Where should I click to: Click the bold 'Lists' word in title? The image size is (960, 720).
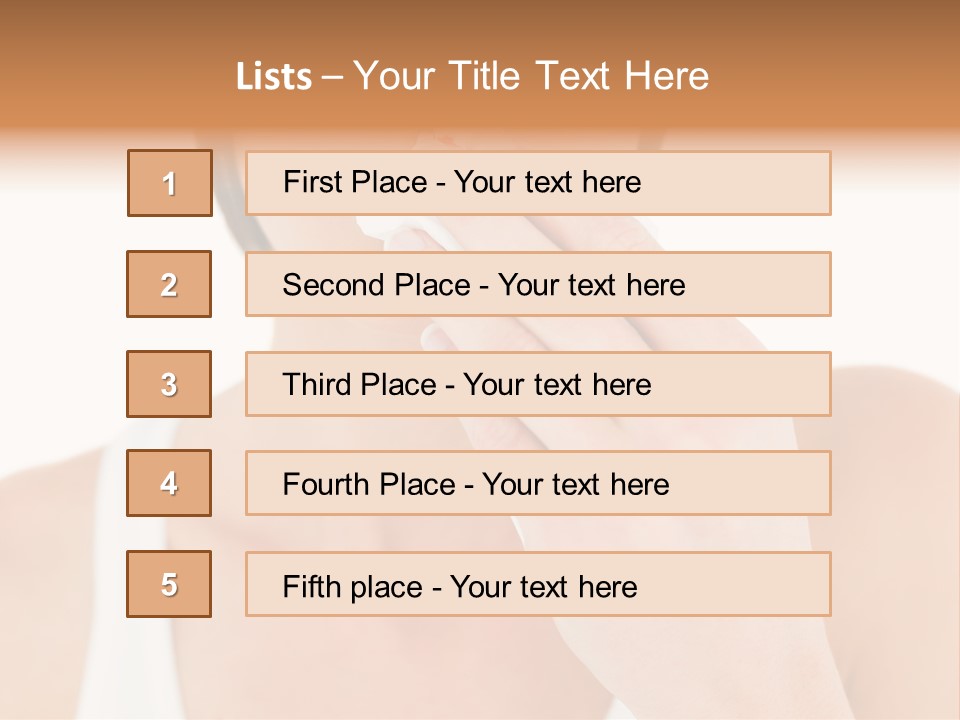(x=273, y=76)
